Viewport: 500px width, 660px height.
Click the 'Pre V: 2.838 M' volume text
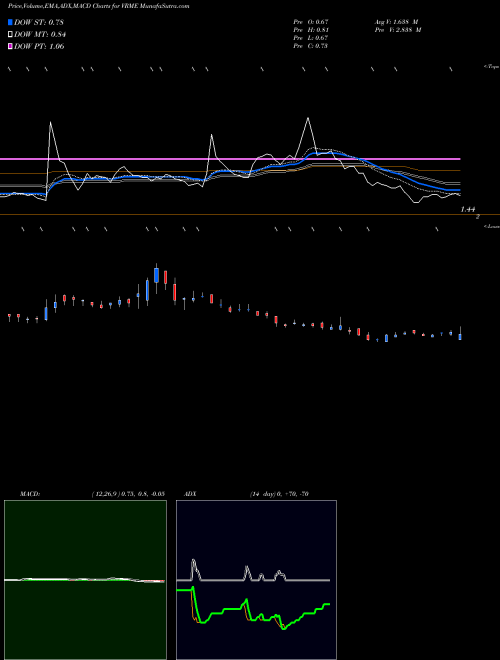(397, 30)
